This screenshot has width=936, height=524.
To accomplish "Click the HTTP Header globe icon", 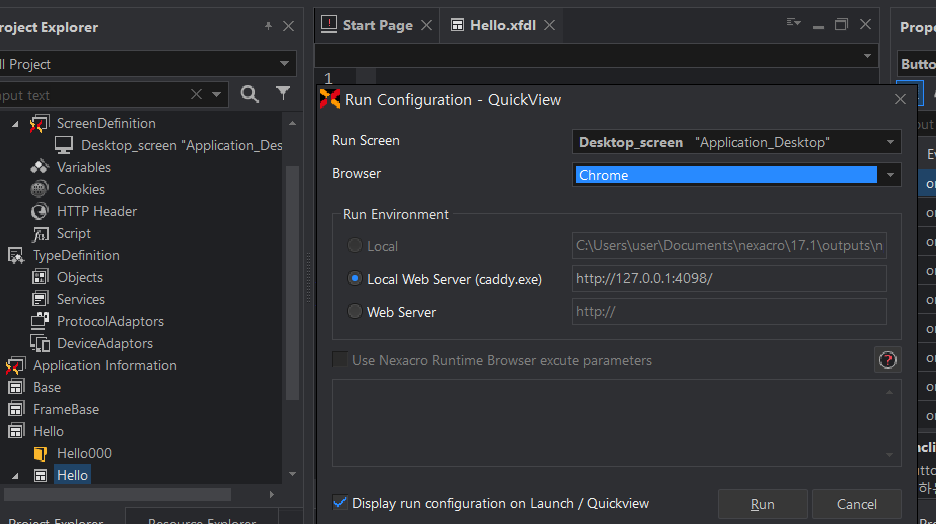I will [x=39, y=211].
